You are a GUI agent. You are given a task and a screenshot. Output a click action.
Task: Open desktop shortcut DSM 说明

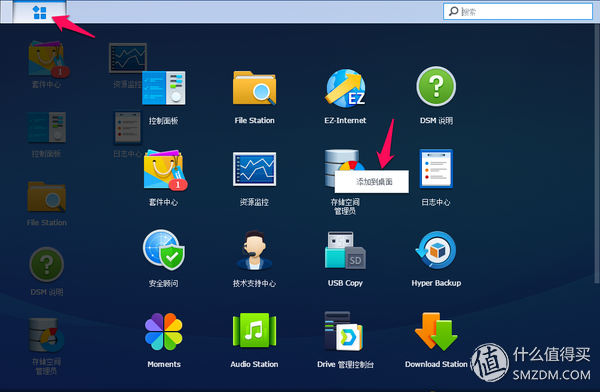point(47,265)
